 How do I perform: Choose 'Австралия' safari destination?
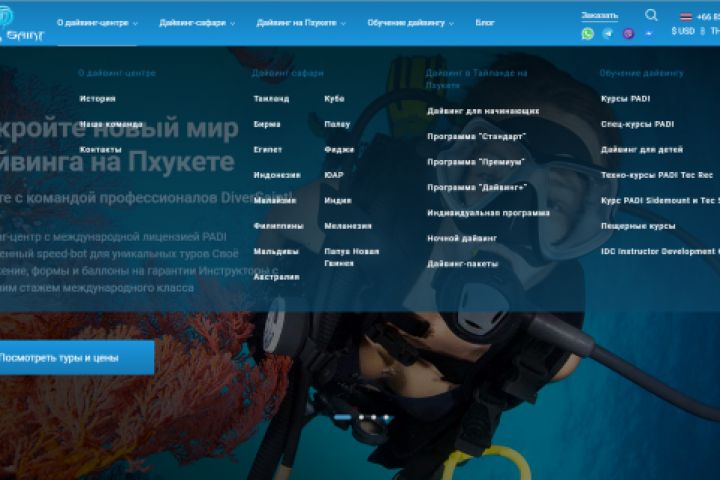[x=276, y=277]
